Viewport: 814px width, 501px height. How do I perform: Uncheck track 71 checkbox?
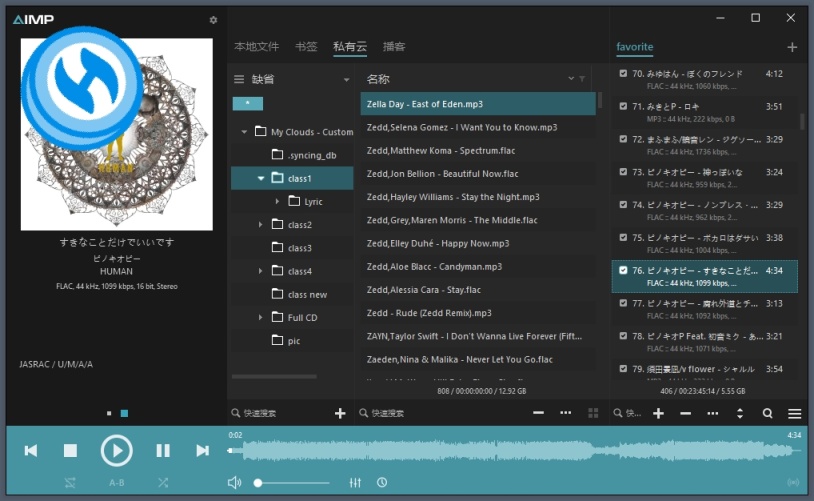[623, 106]
